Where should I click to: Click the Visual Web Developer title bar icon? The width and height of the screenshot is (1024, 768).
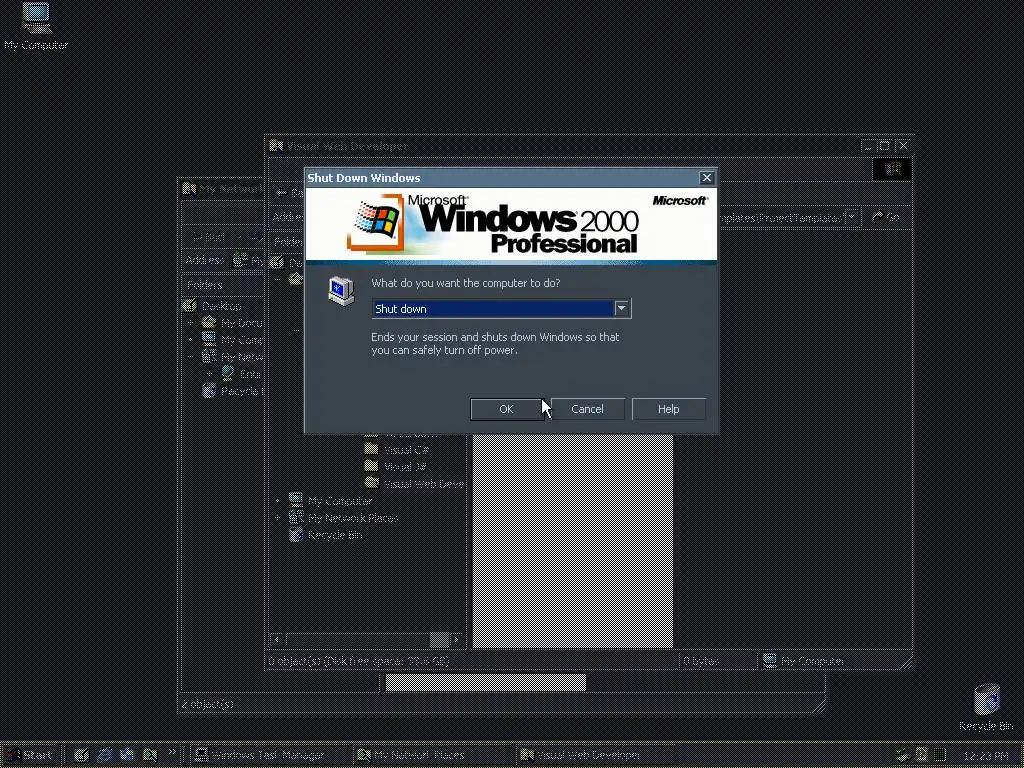(276, 146)
